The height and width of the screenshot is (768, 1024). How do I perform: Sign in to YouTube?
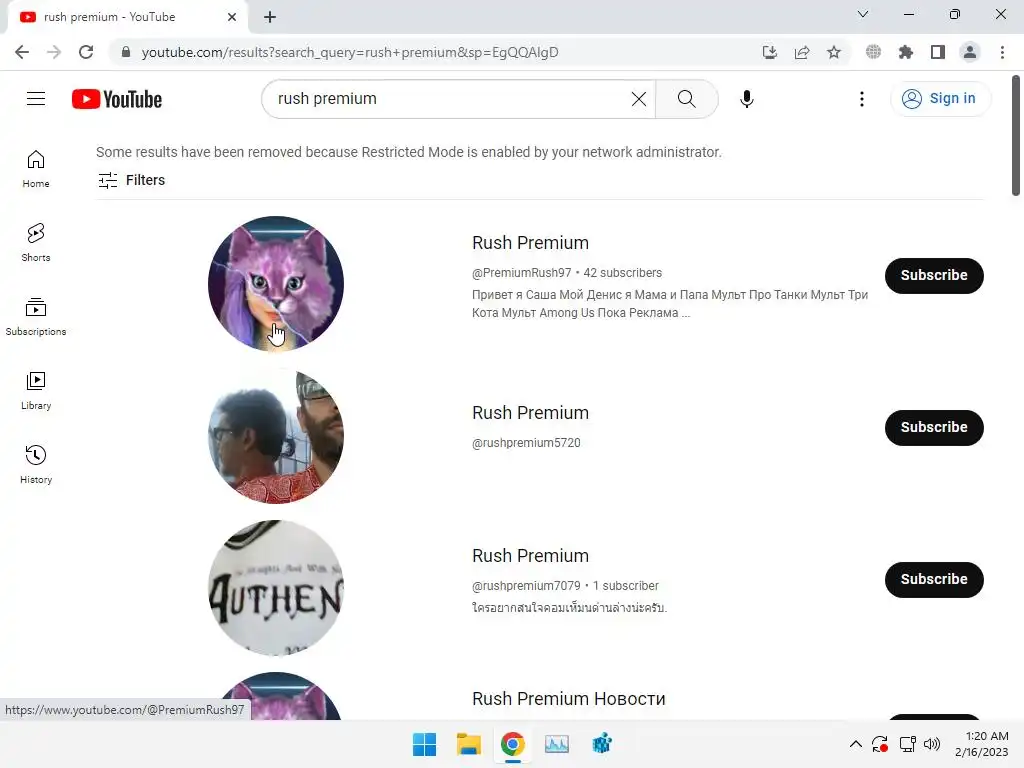(x=940, y=99)
